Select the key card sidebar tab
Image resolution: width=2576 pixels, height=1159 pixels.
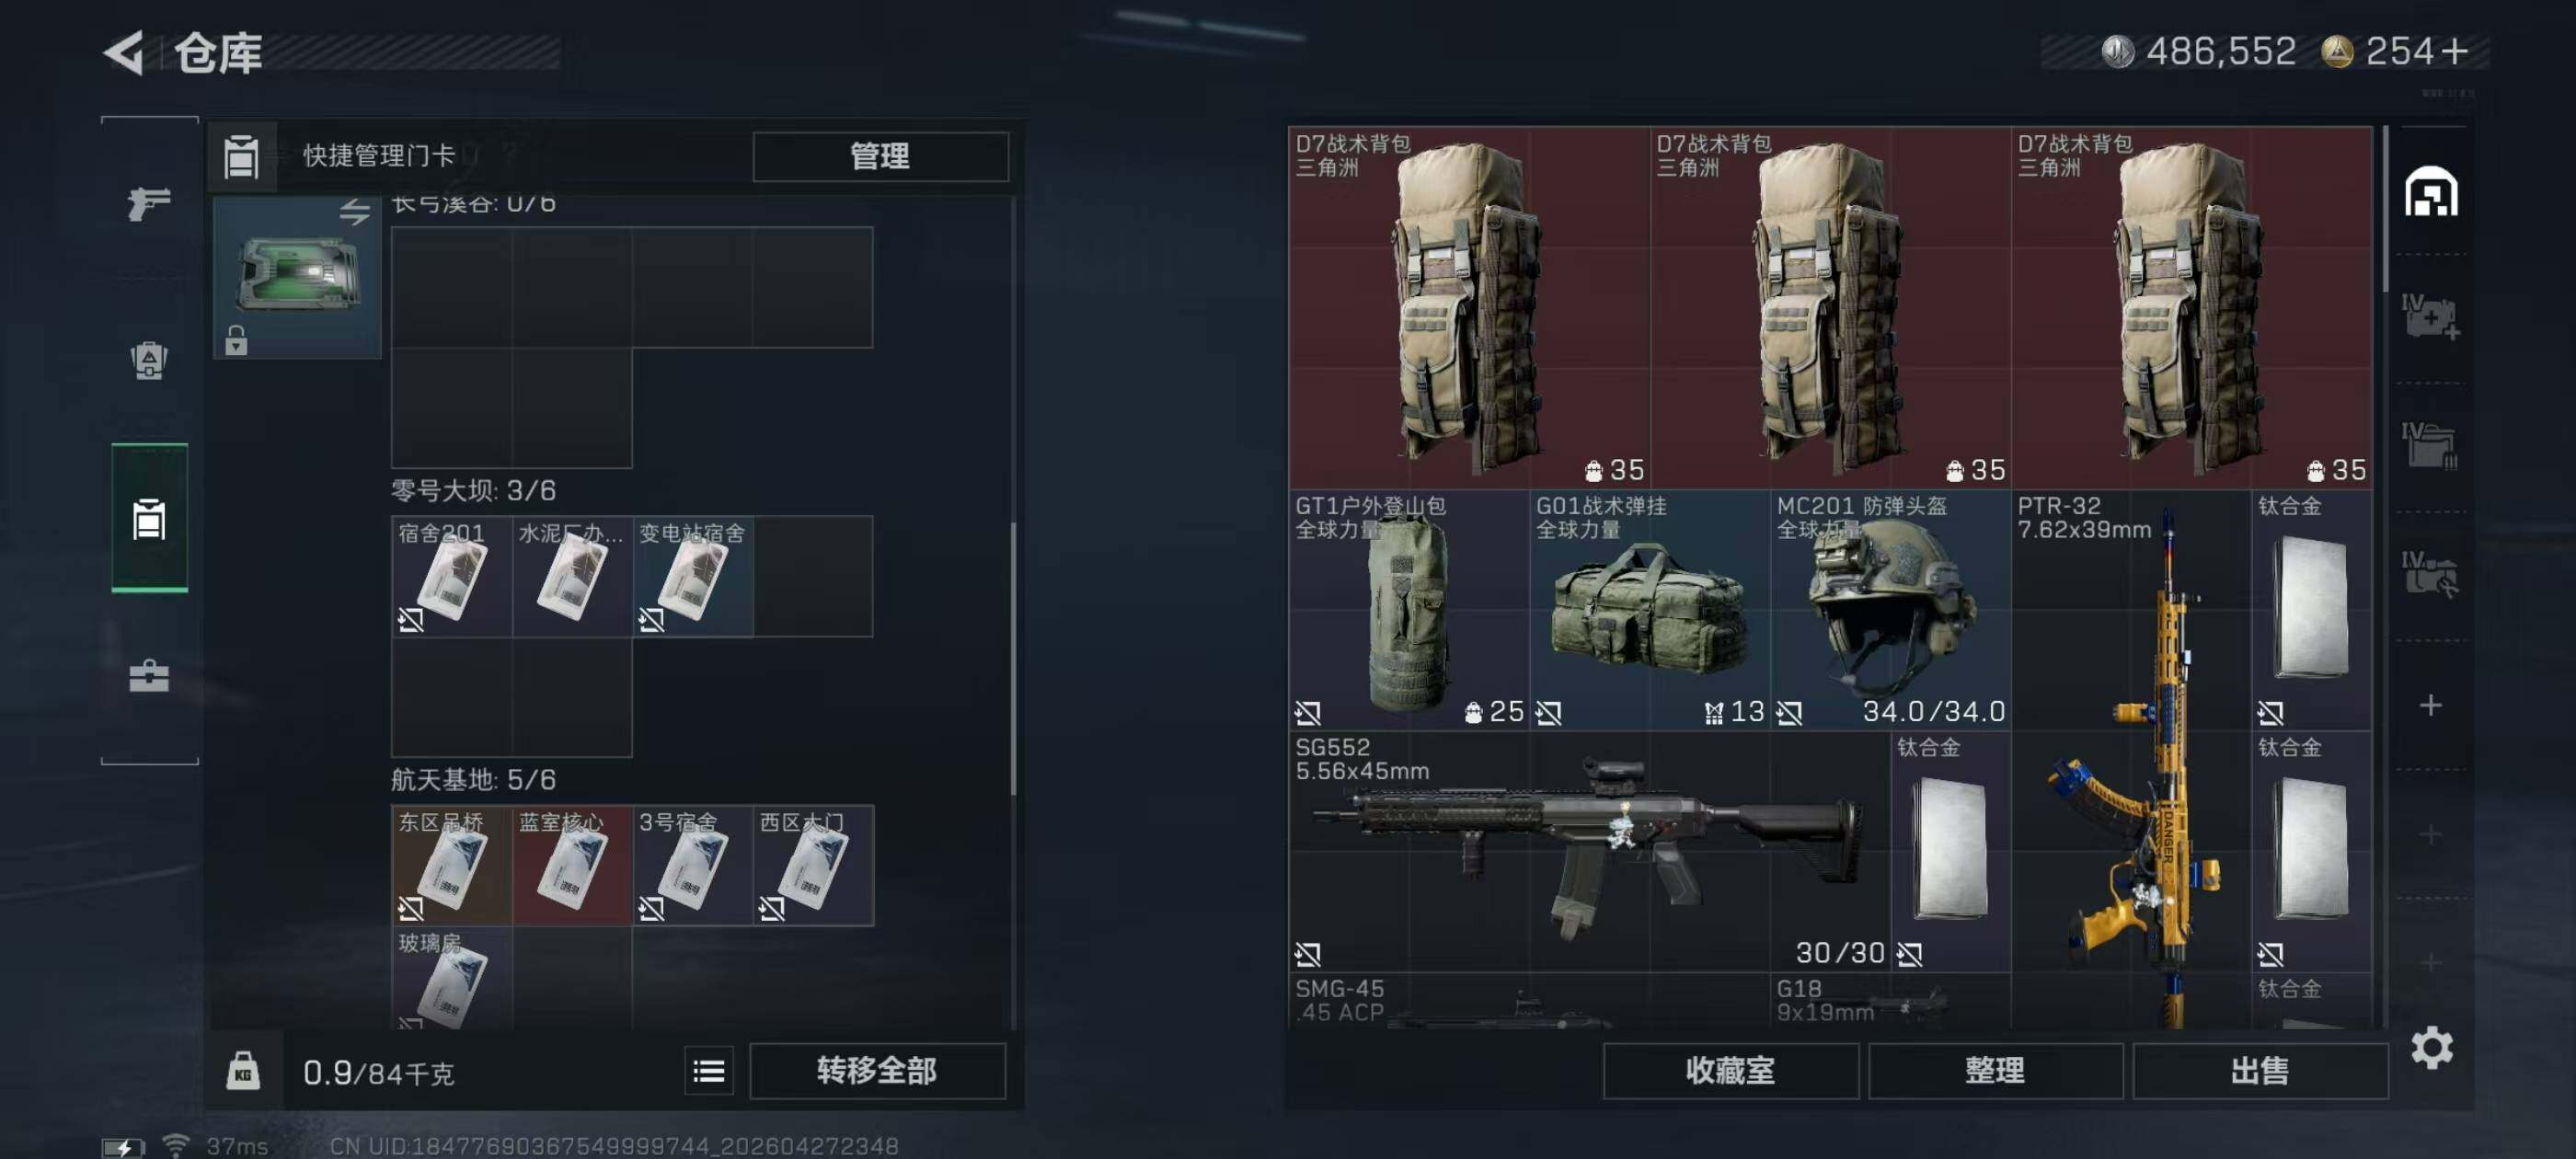[149, 519]
